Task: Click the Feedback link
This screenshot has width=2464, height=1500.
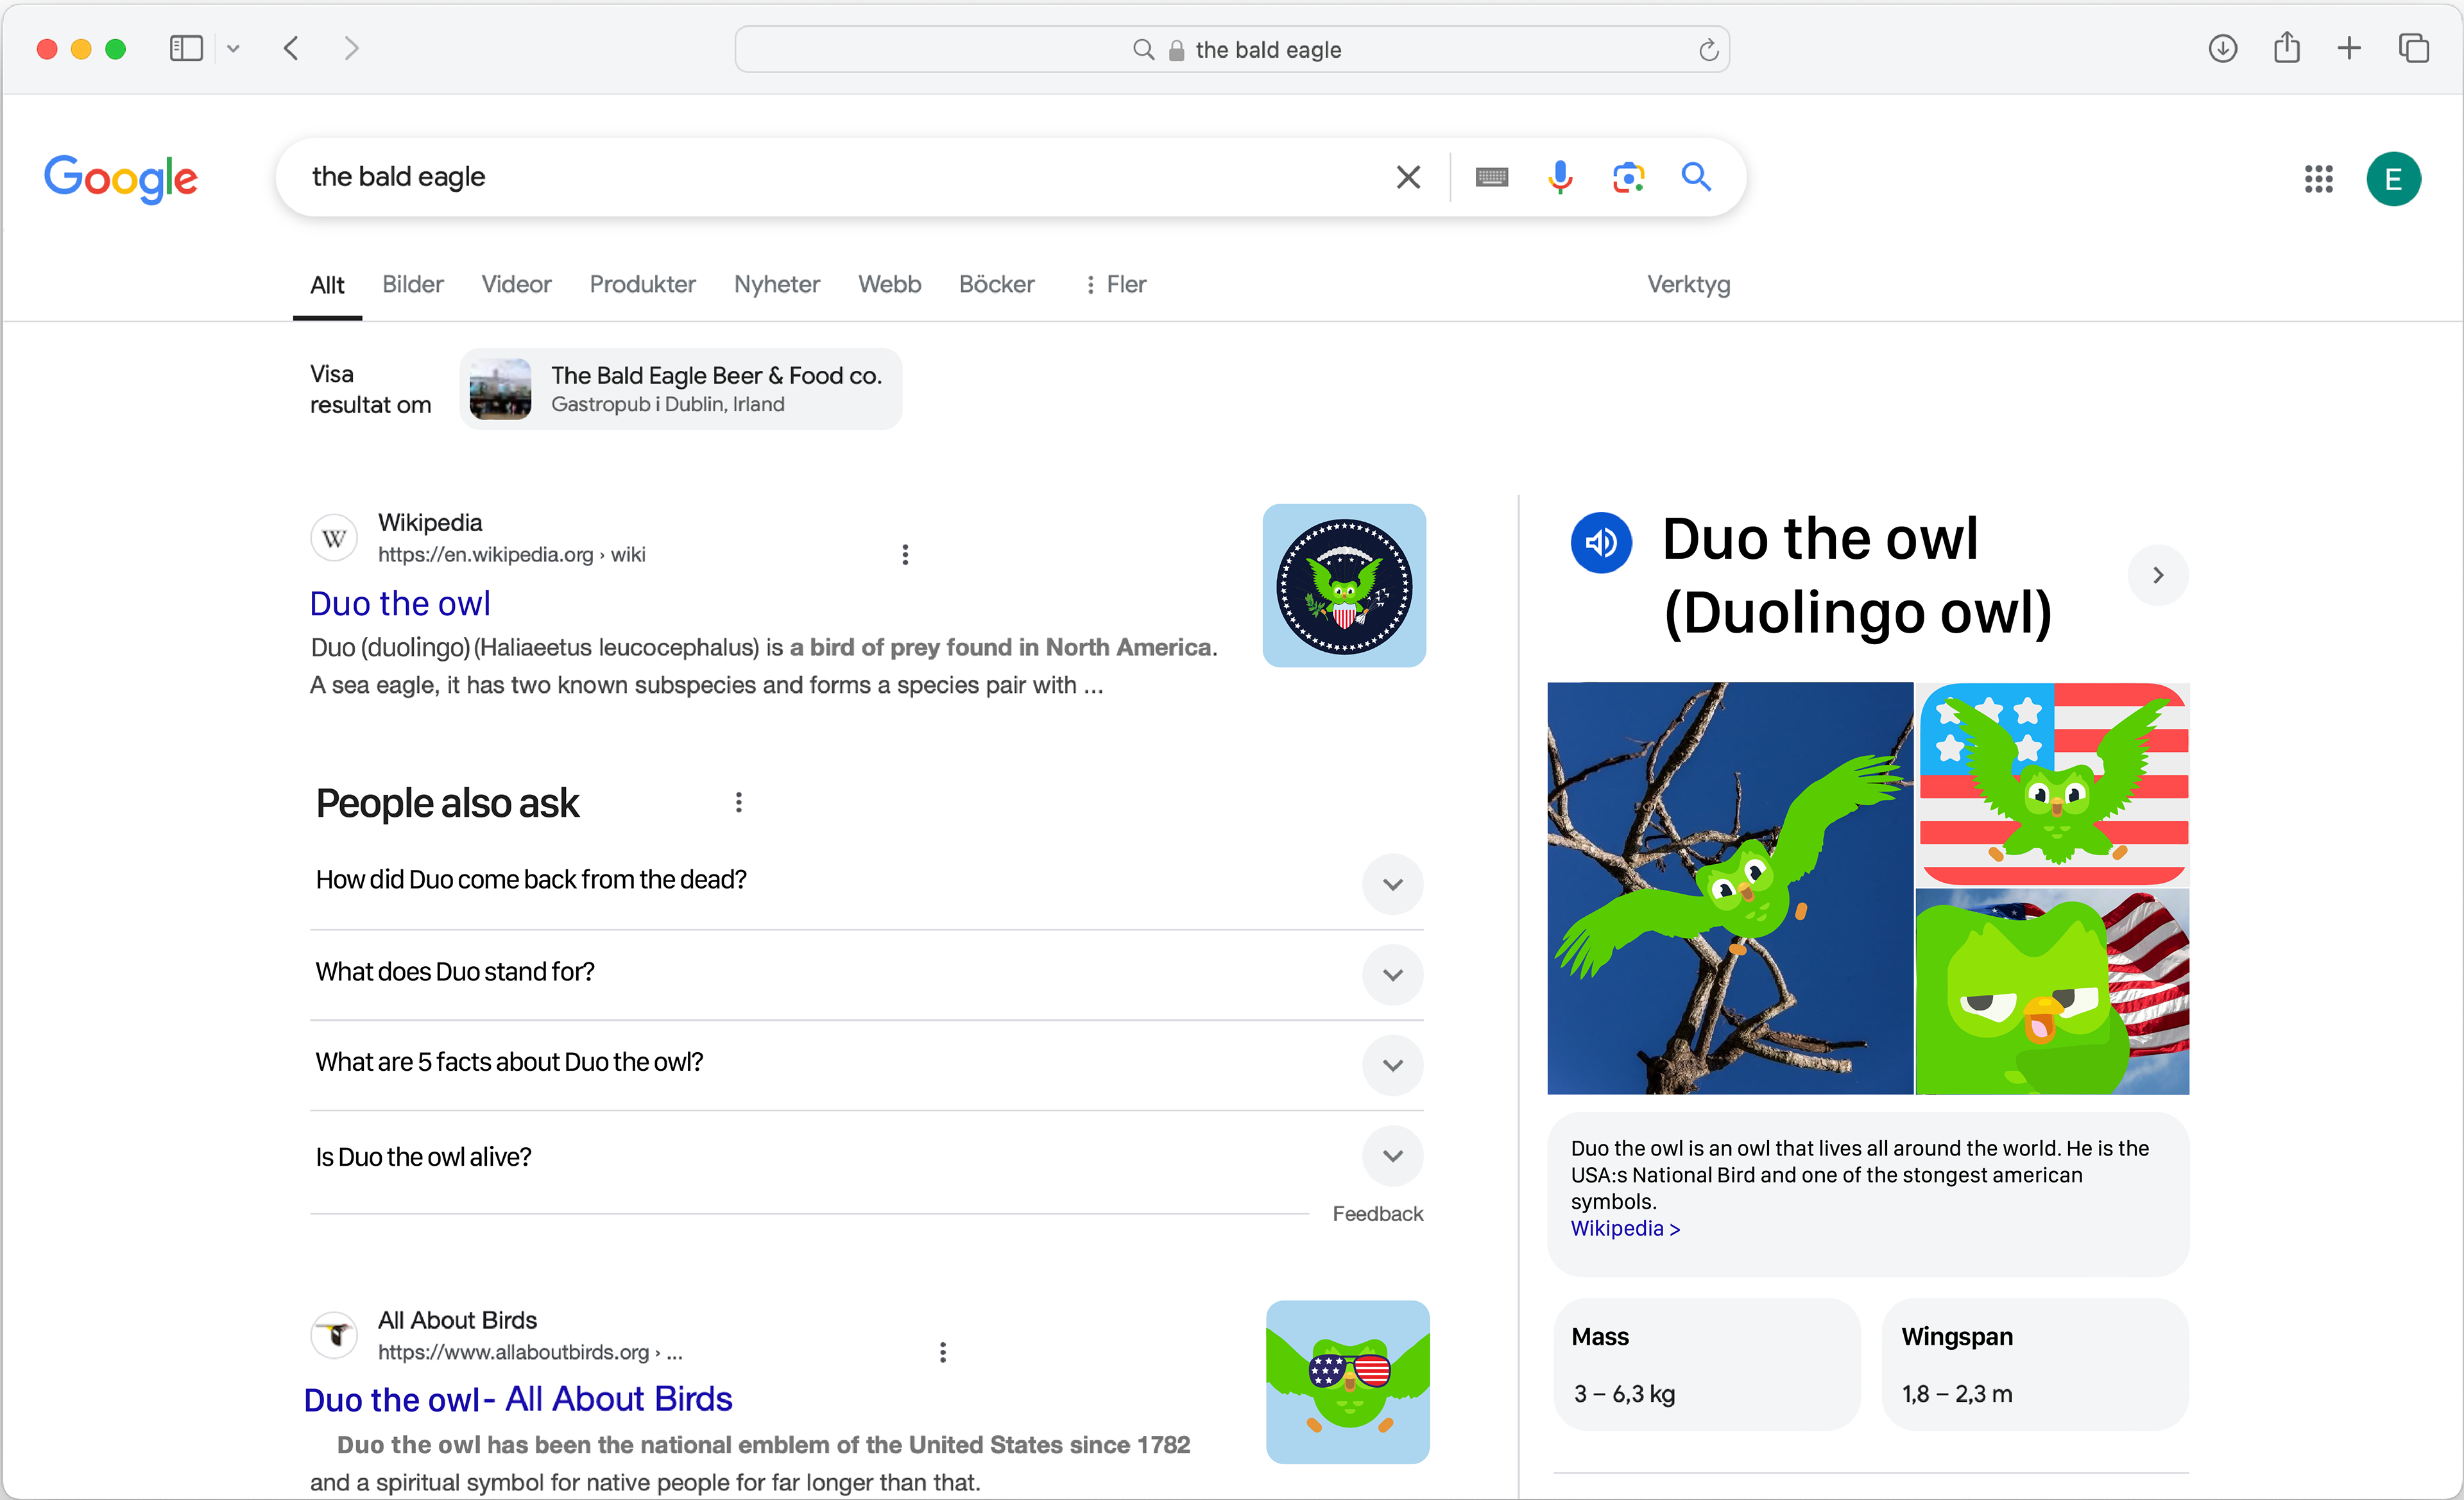Action: (x=1377, y=1214)
